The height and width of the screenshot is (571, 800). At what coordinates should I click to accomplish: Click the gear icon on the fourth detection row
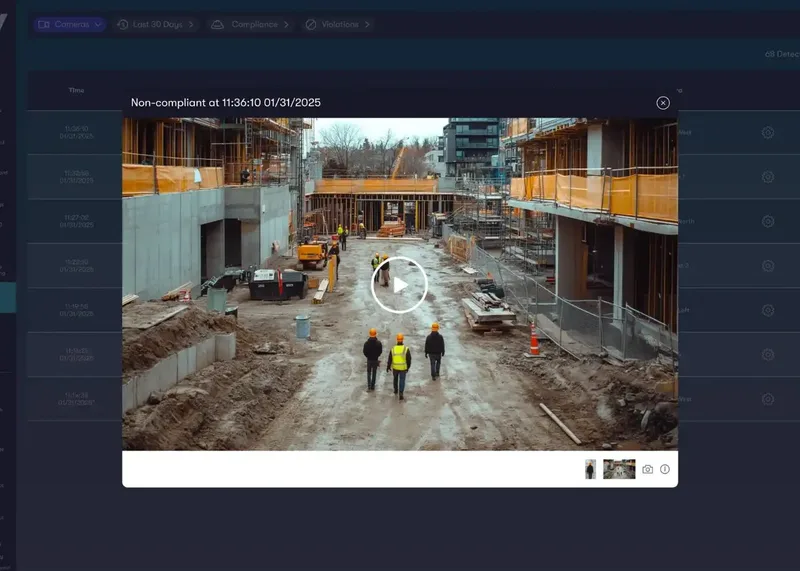767,266
